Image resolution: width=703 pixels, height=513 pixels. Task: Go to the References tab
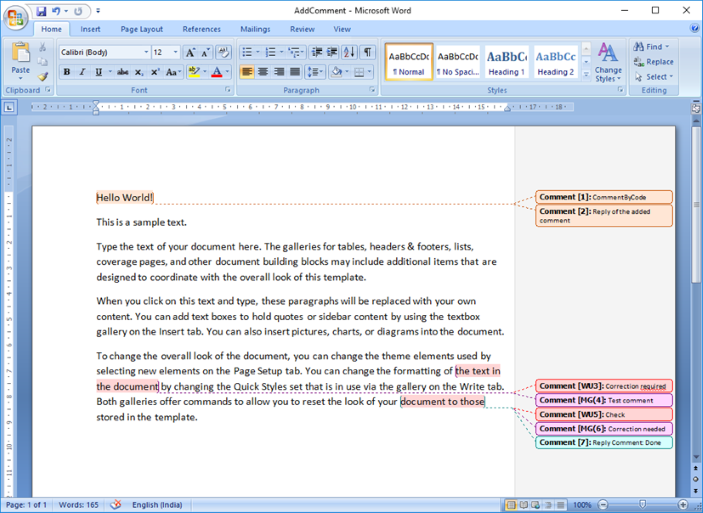(201, 29)
